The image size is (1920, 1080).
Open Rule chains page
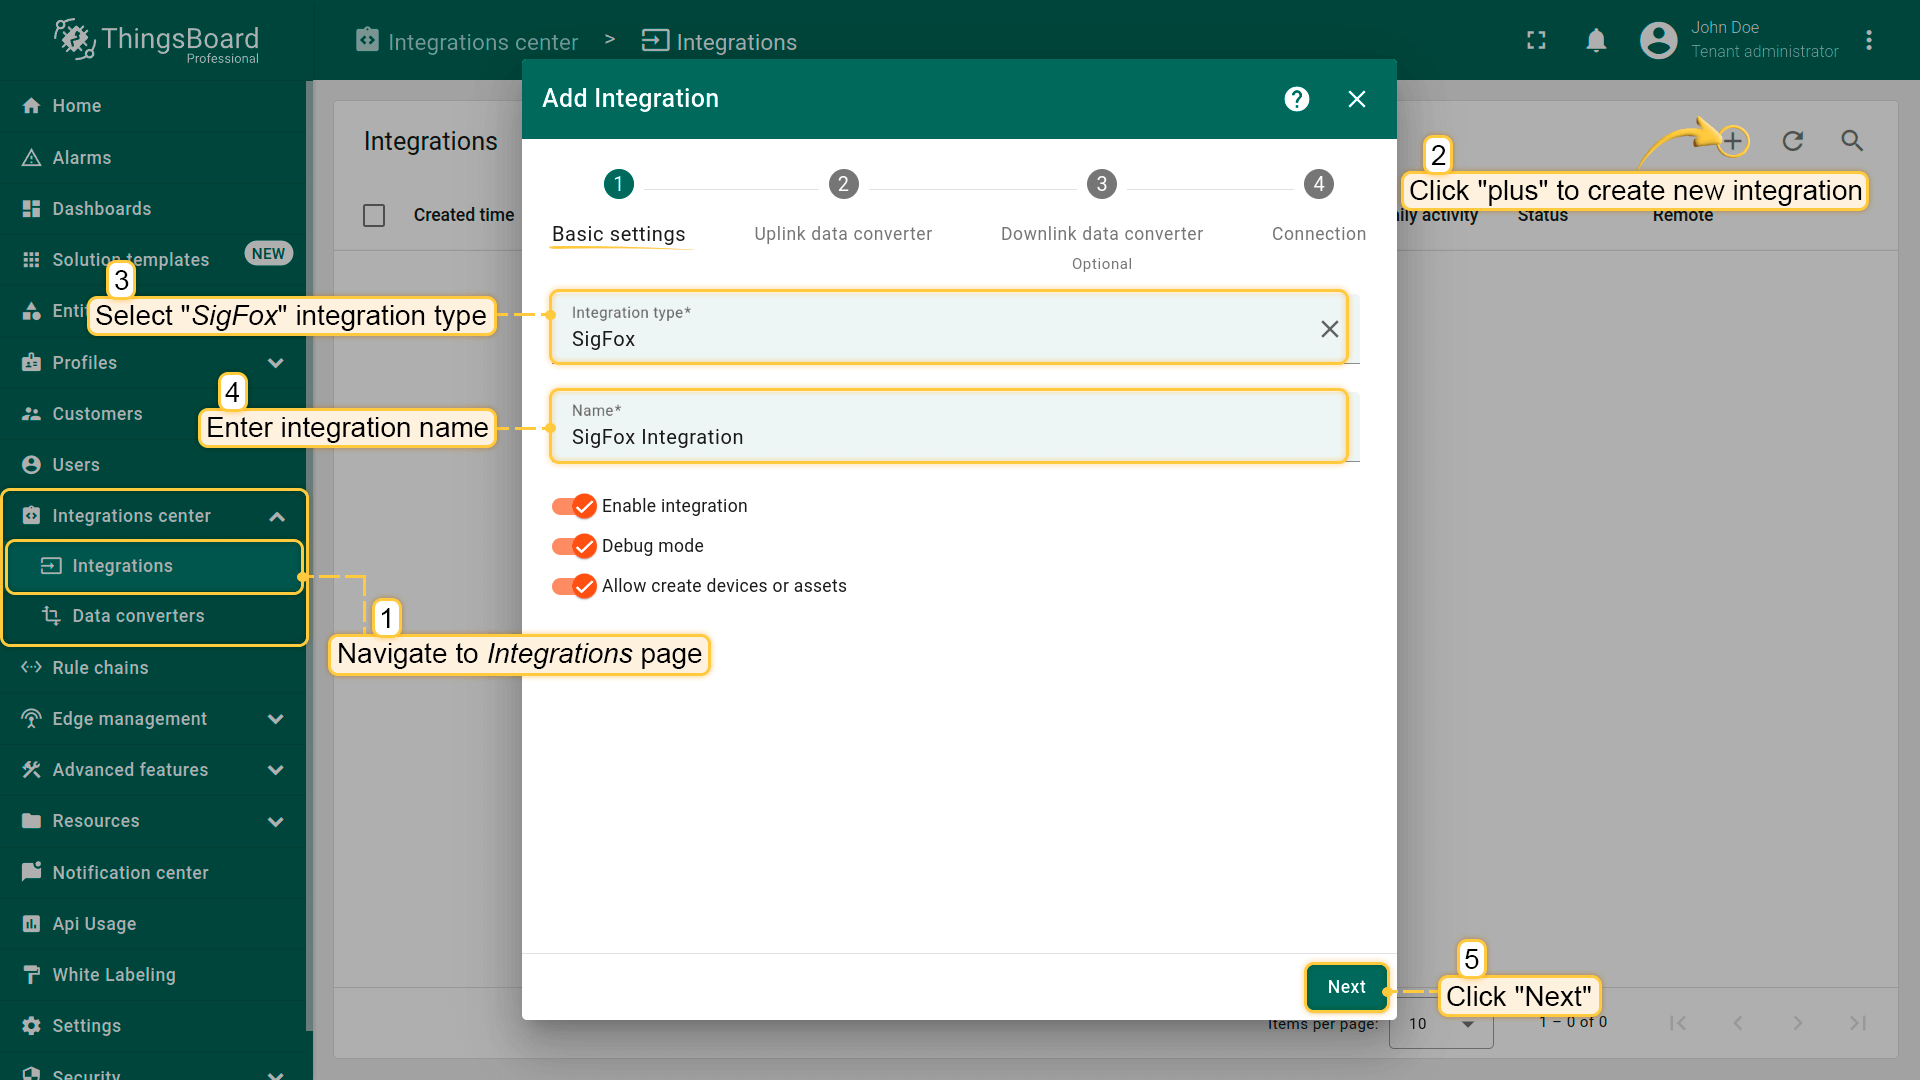pos(100,668)
